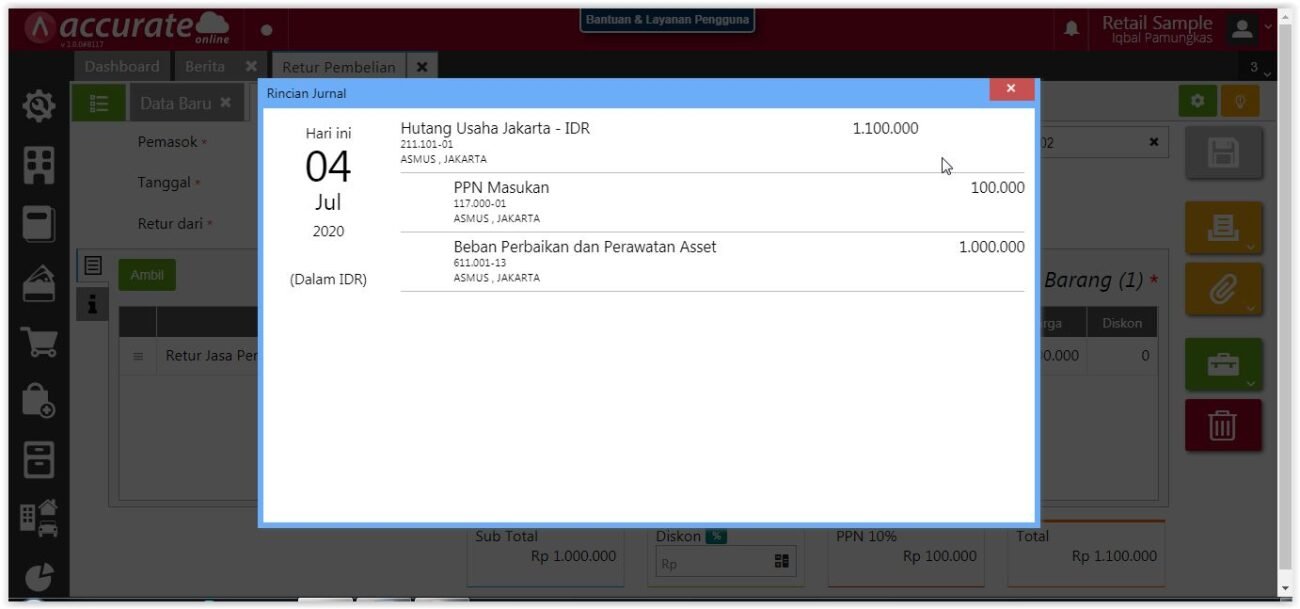Viewport: 1300px width, 609px height.
Task: Click the red trash delete button
Action: [x=1223, y=426]
